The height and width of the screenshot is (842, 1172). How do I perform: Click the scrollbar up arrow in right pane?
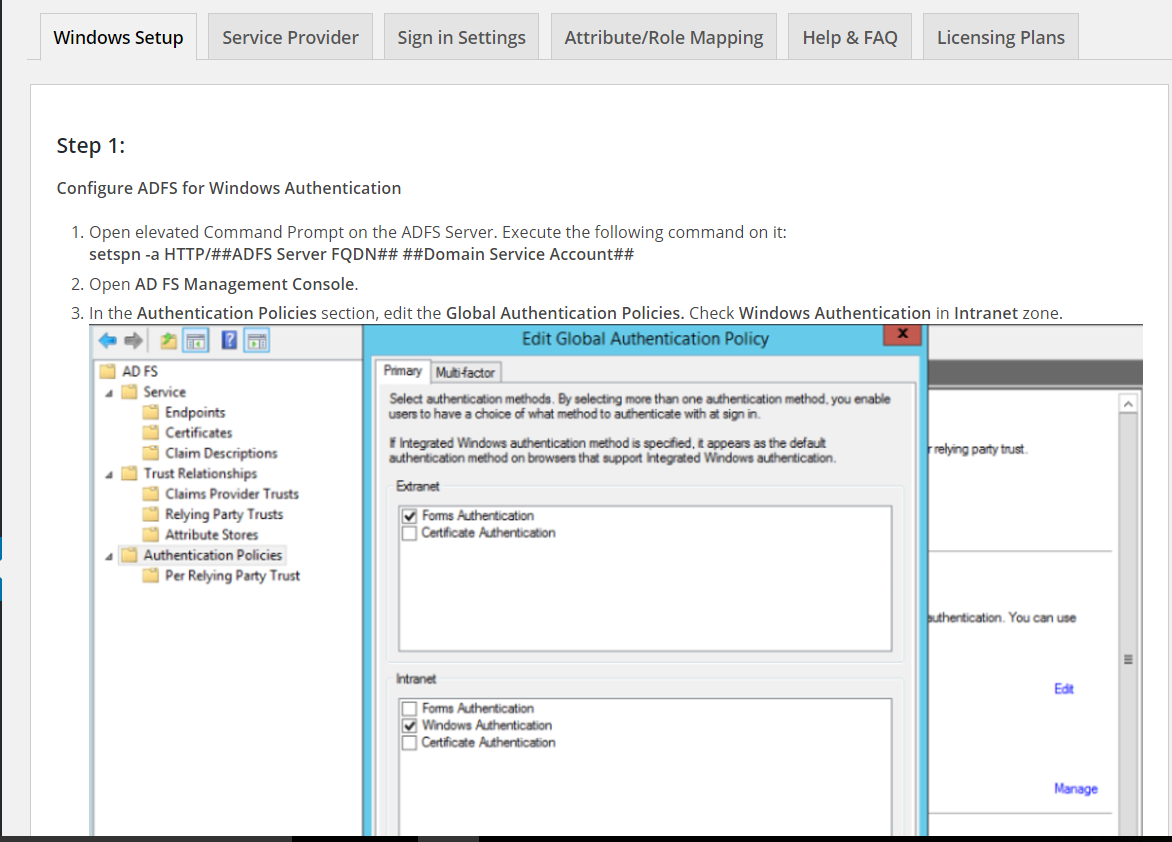[1128, 404]
